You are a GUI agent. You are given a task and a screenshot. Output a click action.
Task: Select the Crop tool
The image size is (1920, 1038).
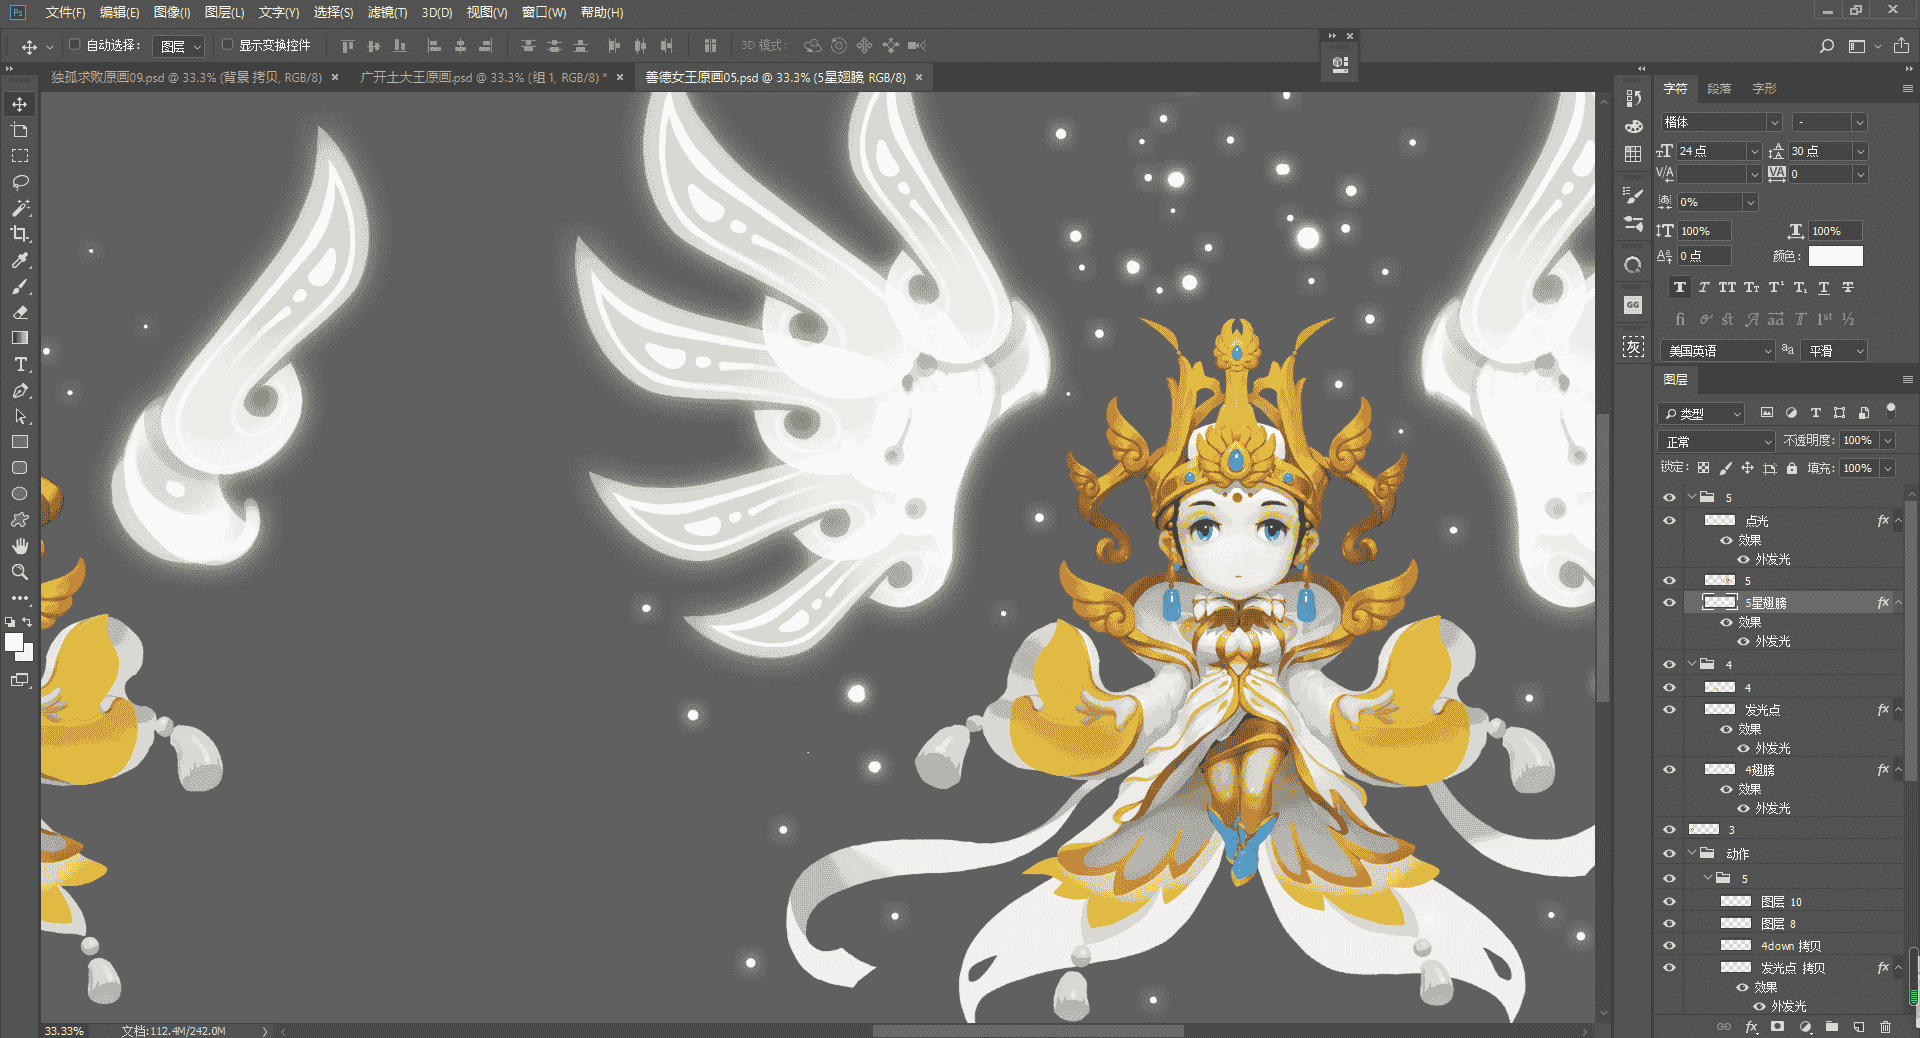pos(20,234)
